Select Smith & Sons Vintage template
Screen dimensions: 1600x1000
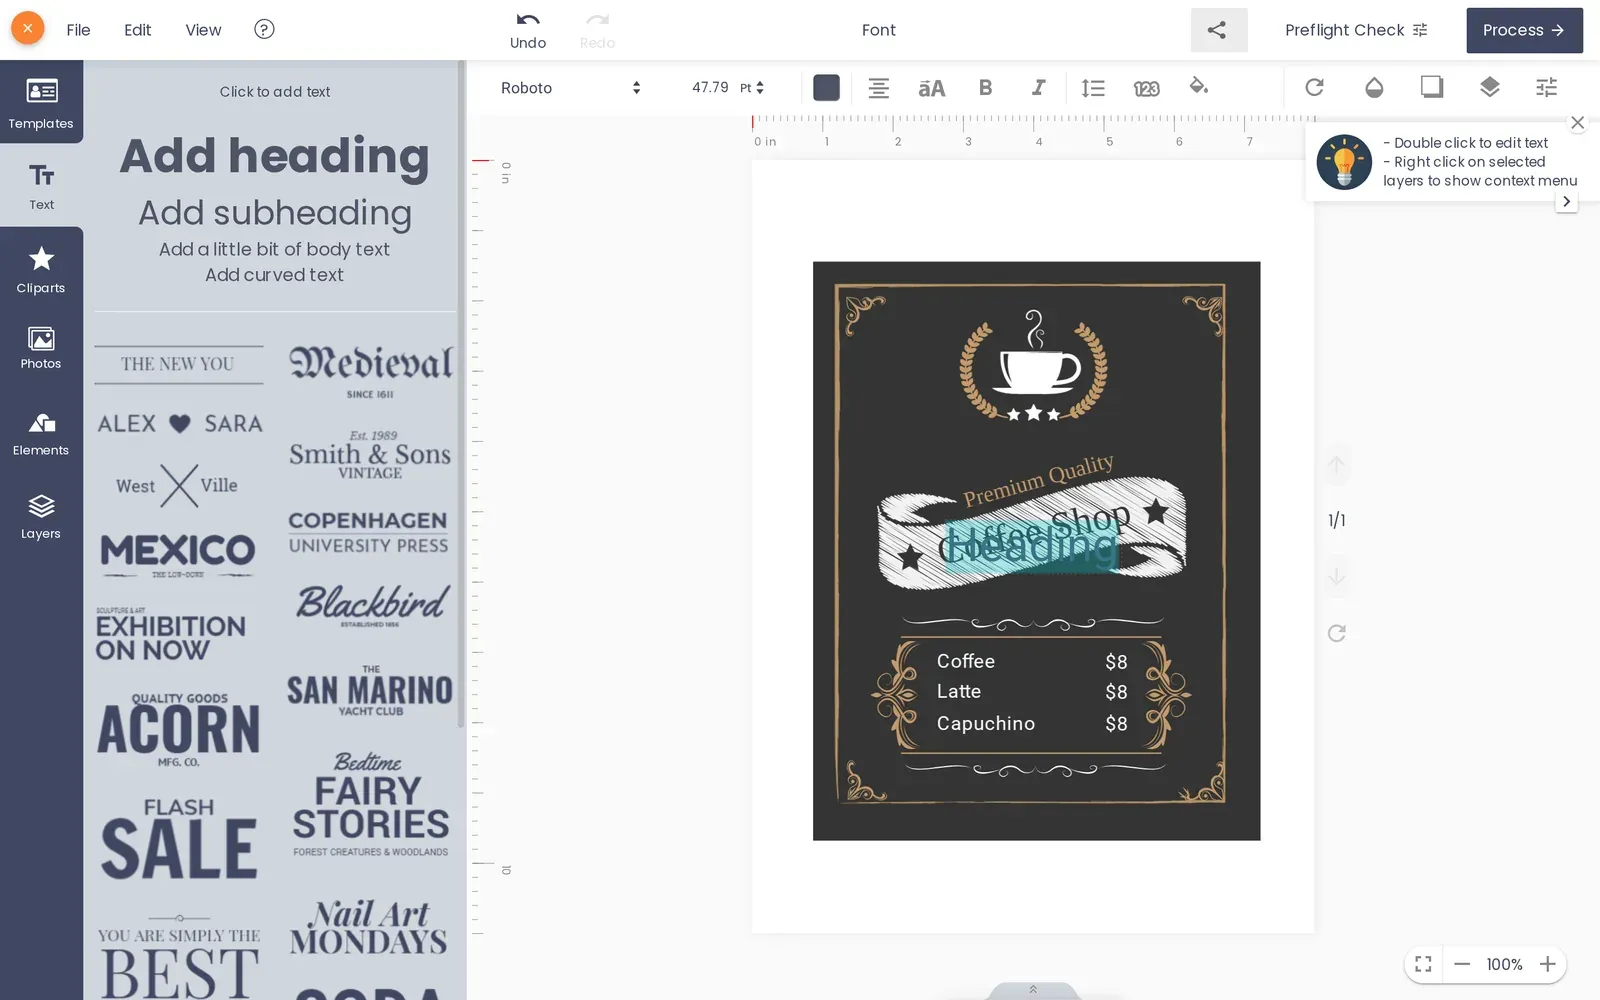point(370,455)
